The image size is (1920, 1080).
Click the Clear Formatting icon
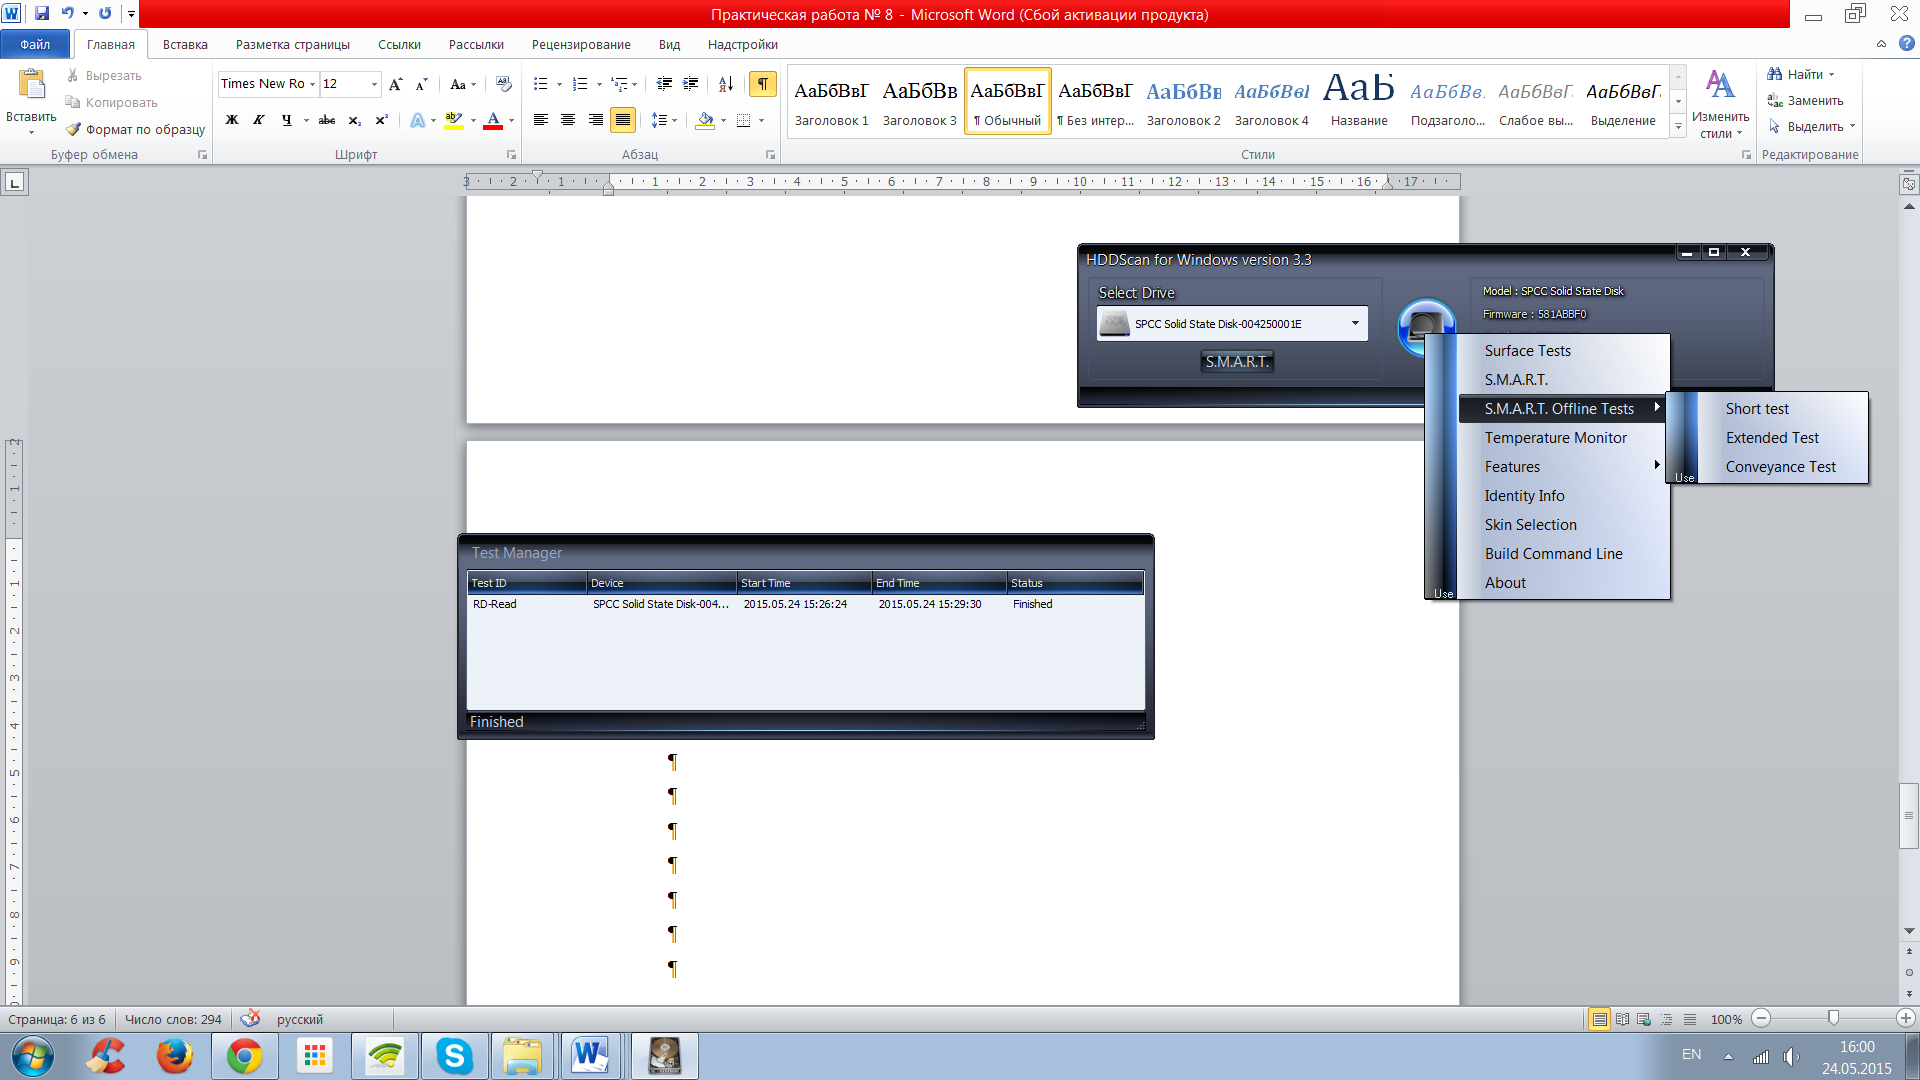coord(503,84)
